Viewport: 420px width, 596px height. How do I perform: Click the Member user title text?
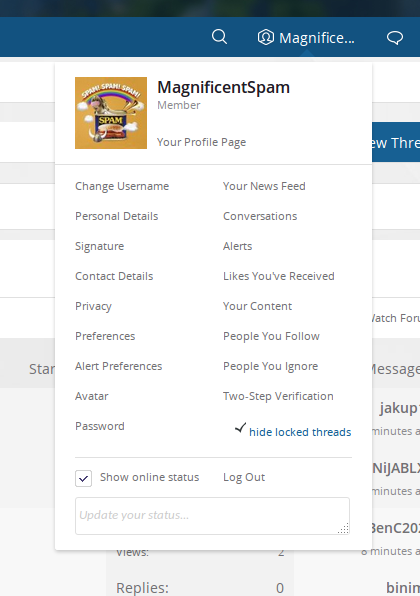(179, 105)
